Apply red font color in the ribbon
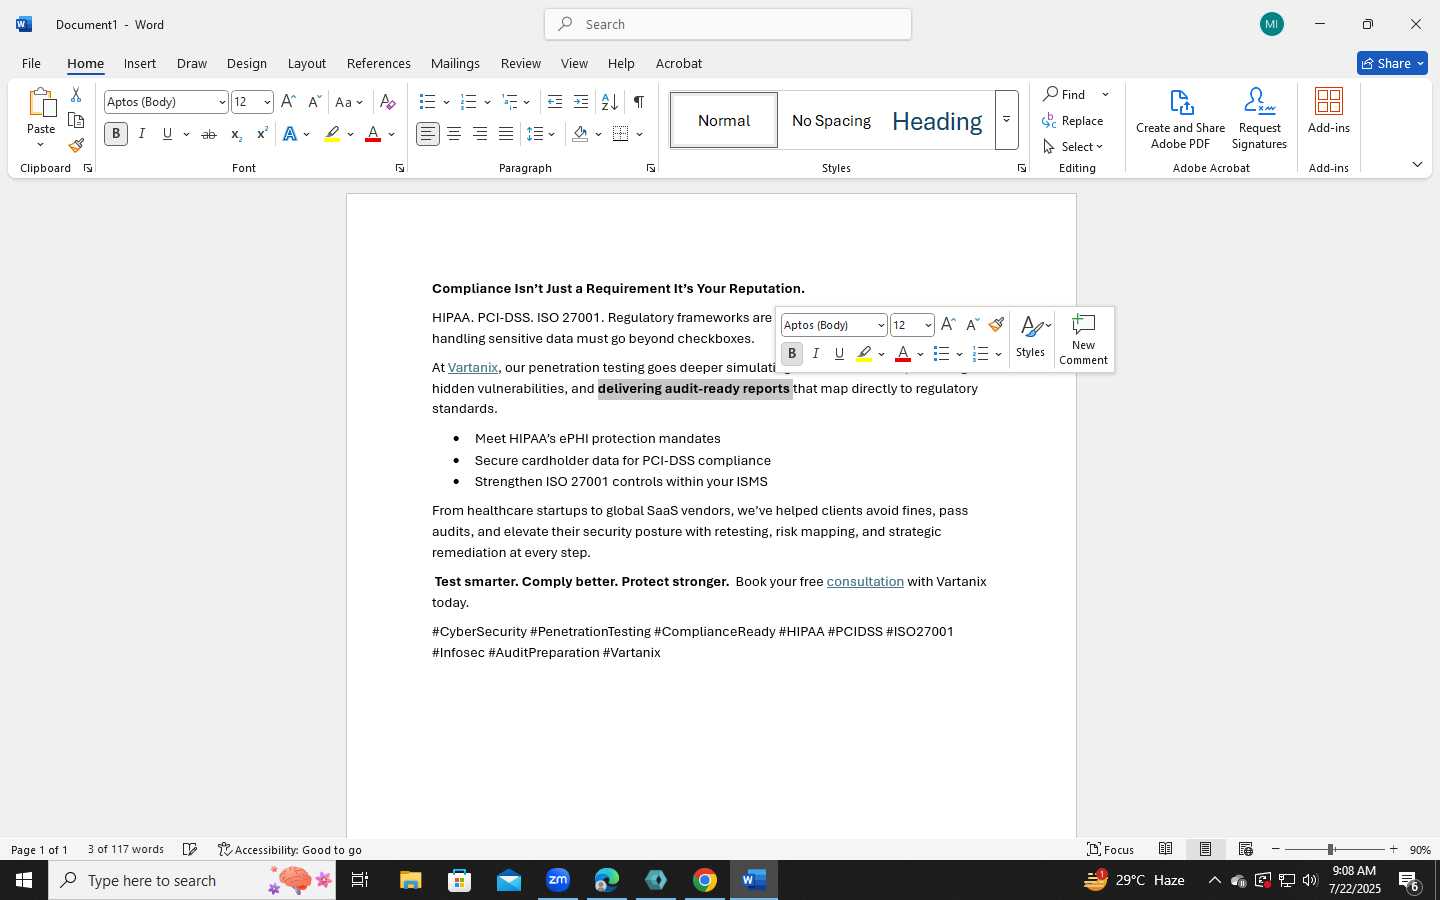 [373, 134]
